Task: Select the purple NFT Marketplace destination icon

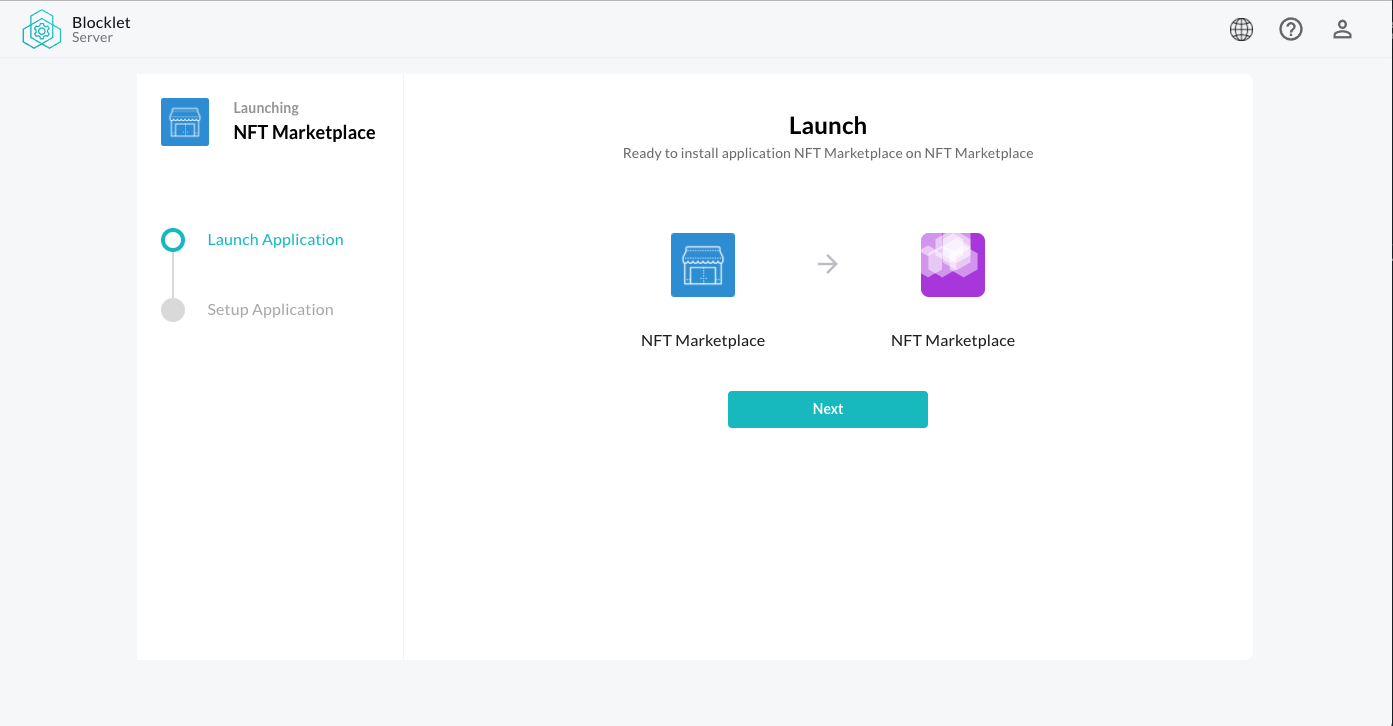Action: [952, 264]
